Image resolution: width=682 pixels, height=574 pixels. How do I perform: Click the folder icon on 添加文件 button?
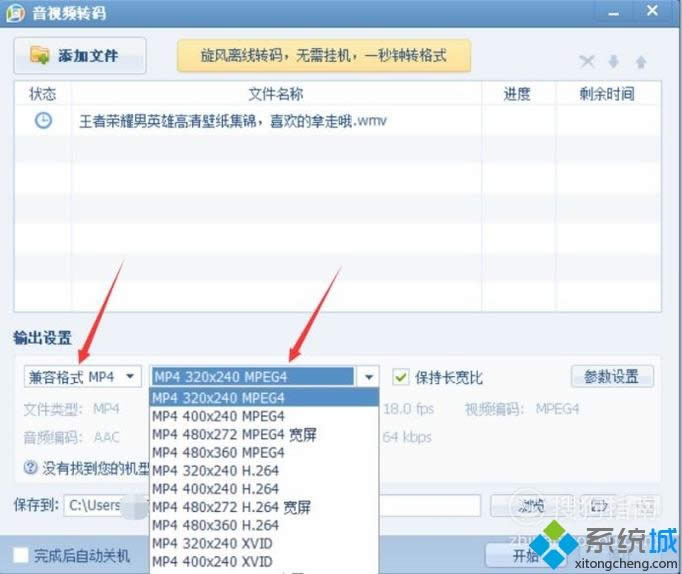[x=40, y=55]
